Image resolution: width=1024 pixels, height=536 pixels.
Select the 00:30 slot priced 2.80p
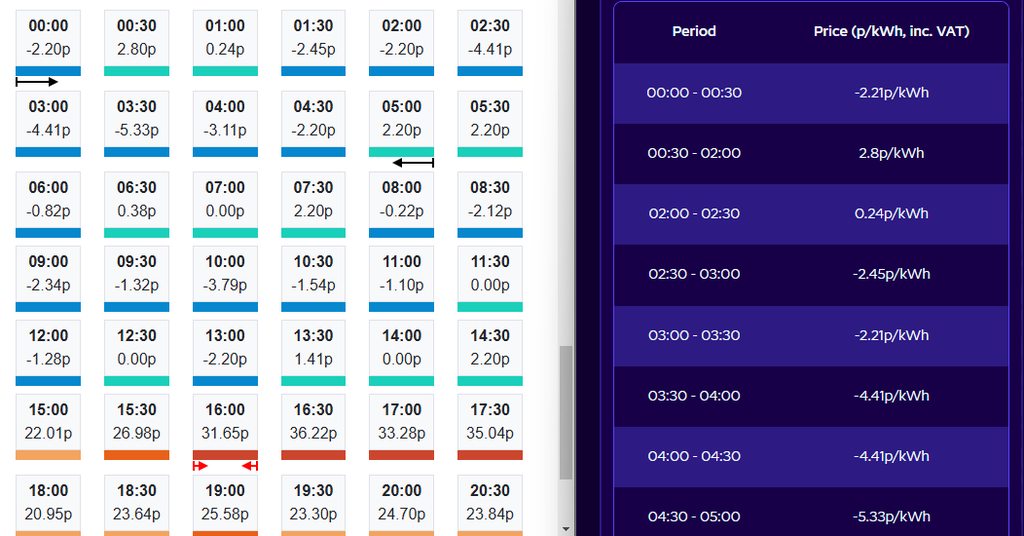click(x=136, y=38)
